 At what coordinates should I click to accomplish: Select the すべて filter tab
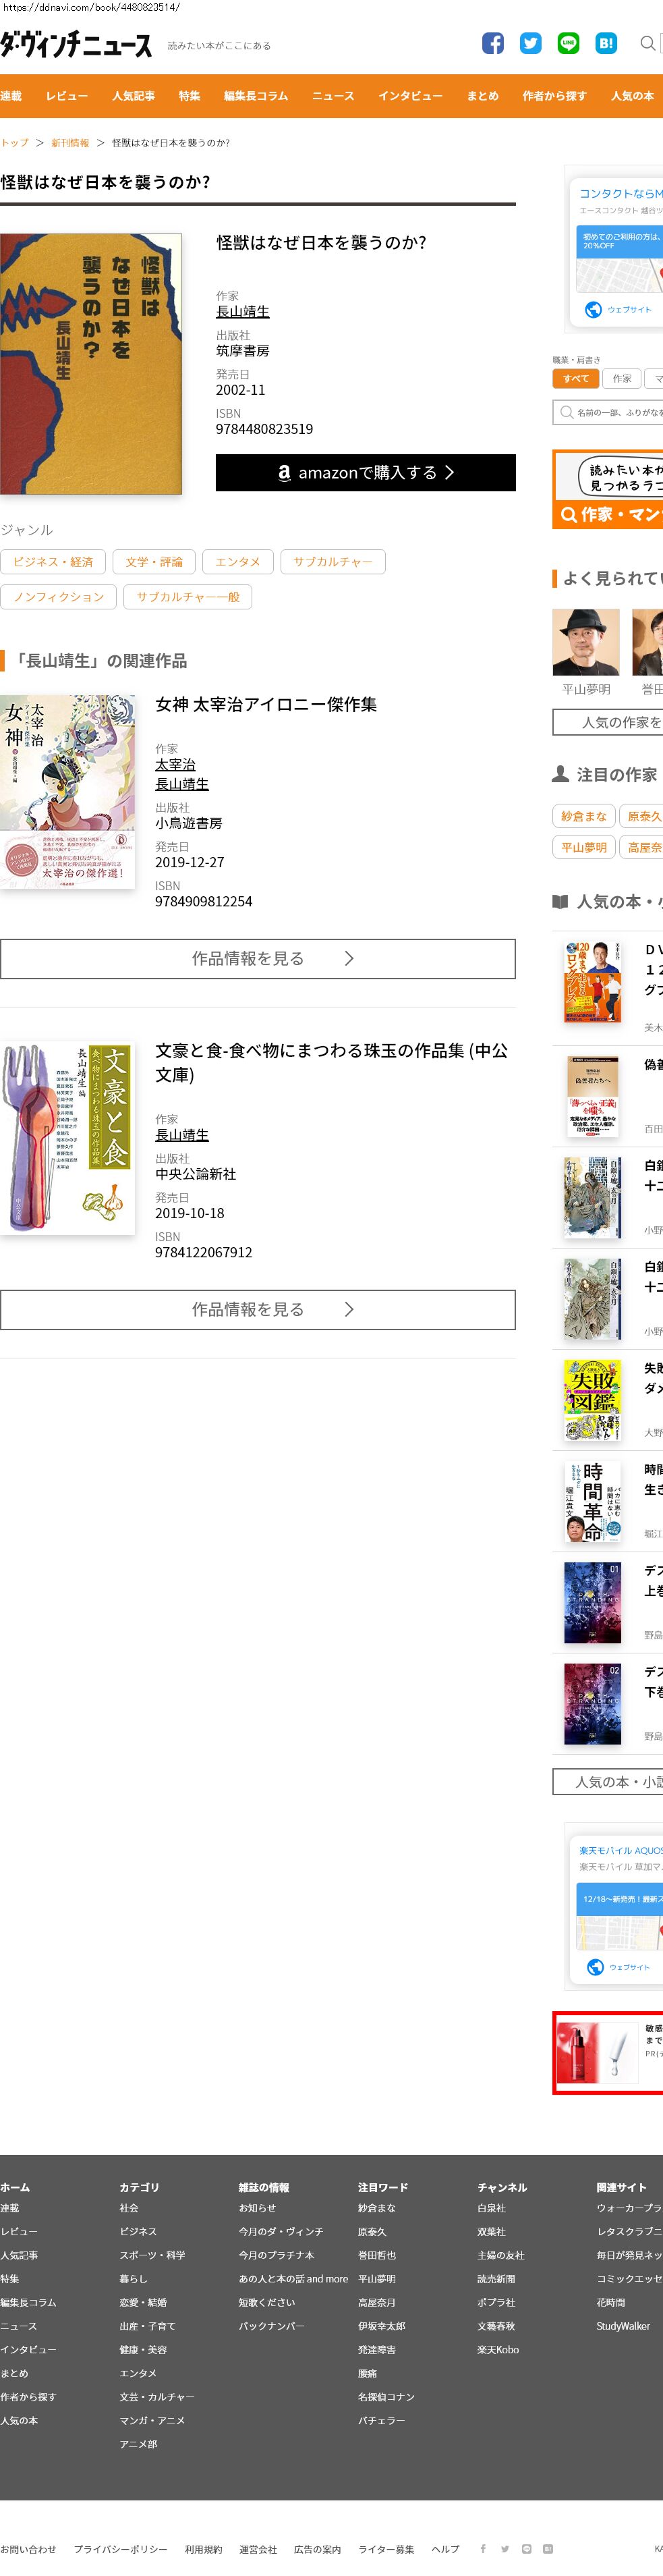[575, 379]
